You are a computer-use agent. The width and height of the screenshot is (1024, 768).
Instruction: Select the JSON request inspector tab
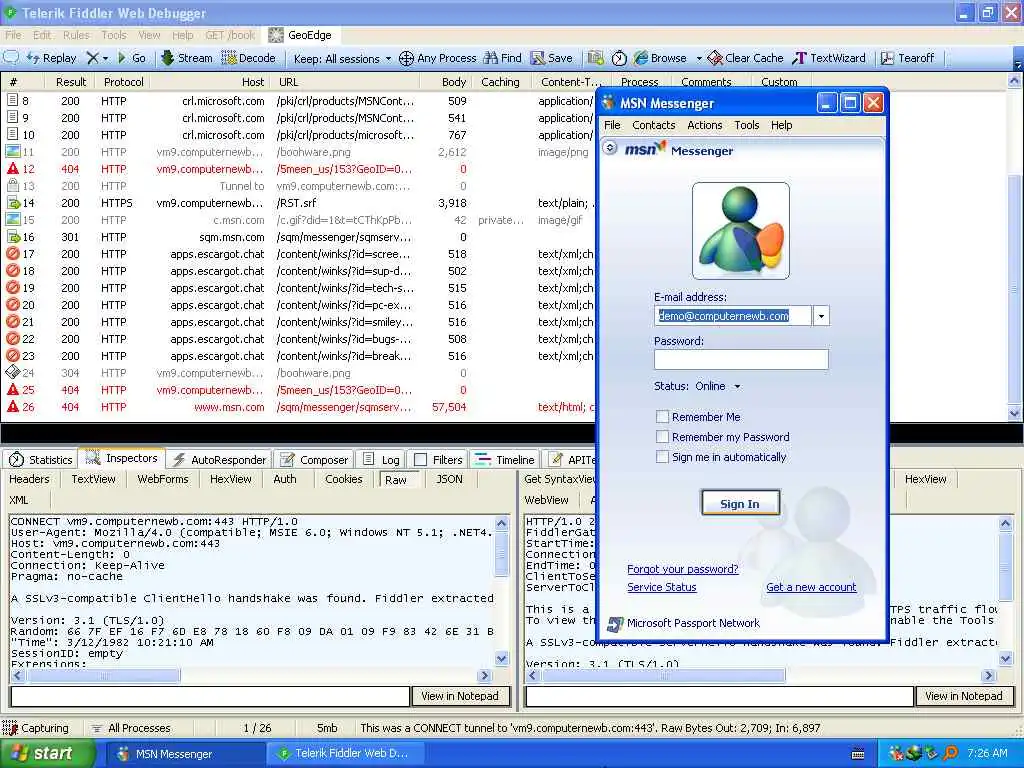(449, 479)
